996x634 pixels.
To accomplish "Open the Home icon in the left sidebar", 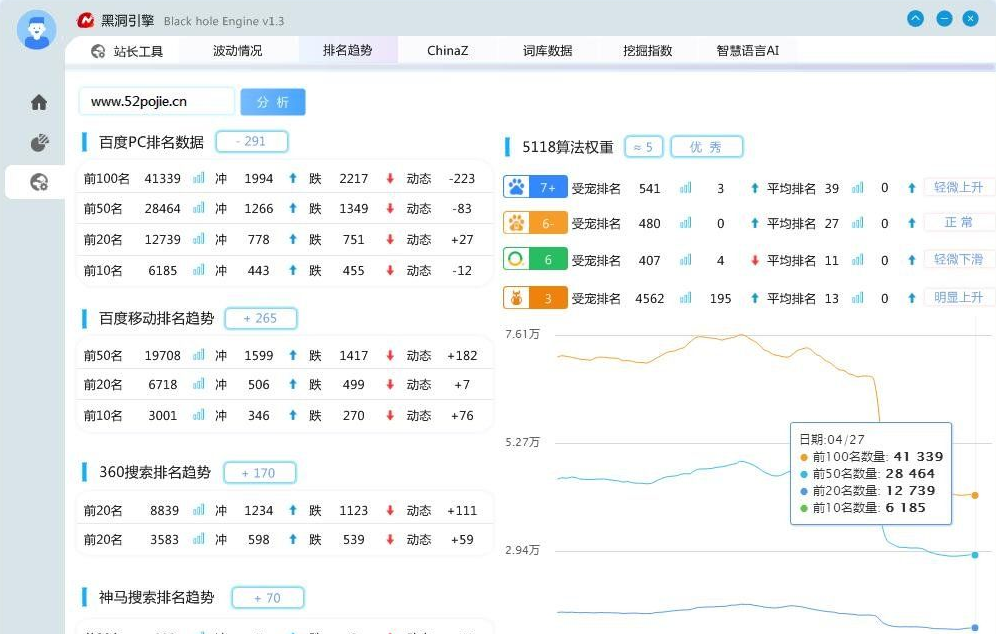I will pos(37,102).
